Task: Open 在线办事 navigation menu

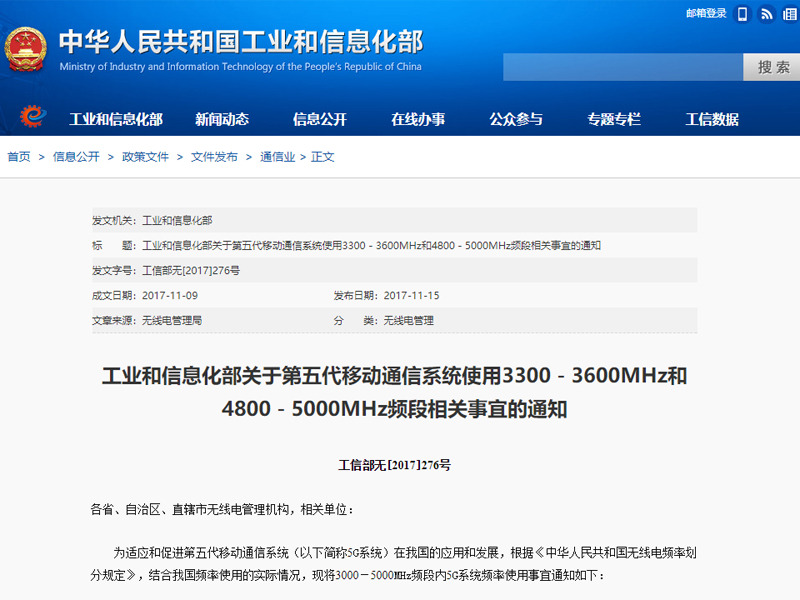Action: [x=418, y=119]
